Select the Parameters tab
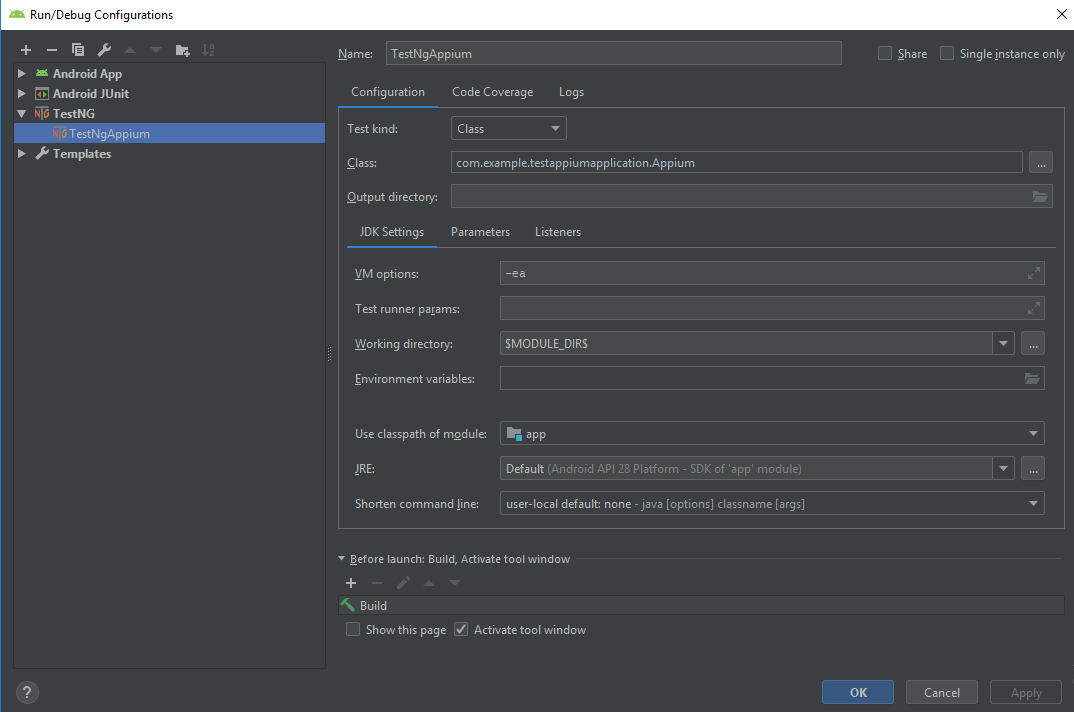This screenshot has width=1074, height=712. [x=480, y=232]
